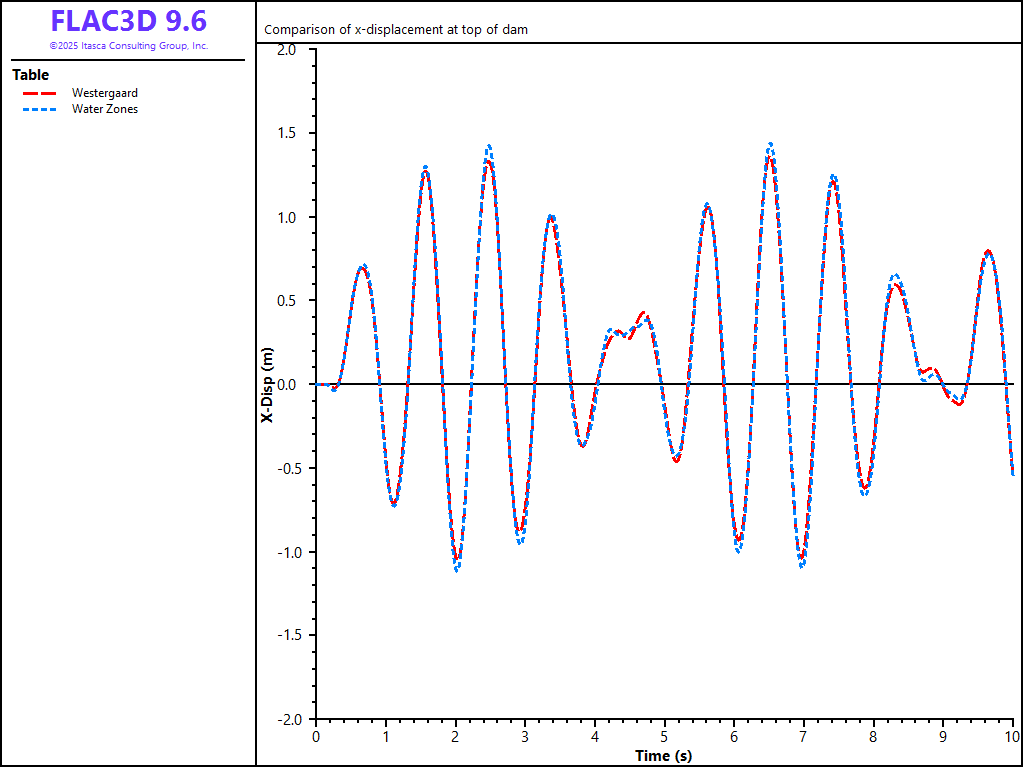Click the Time (s) horizontal axis label
The width and height of the screenshot is (1024, 768).
663,755
